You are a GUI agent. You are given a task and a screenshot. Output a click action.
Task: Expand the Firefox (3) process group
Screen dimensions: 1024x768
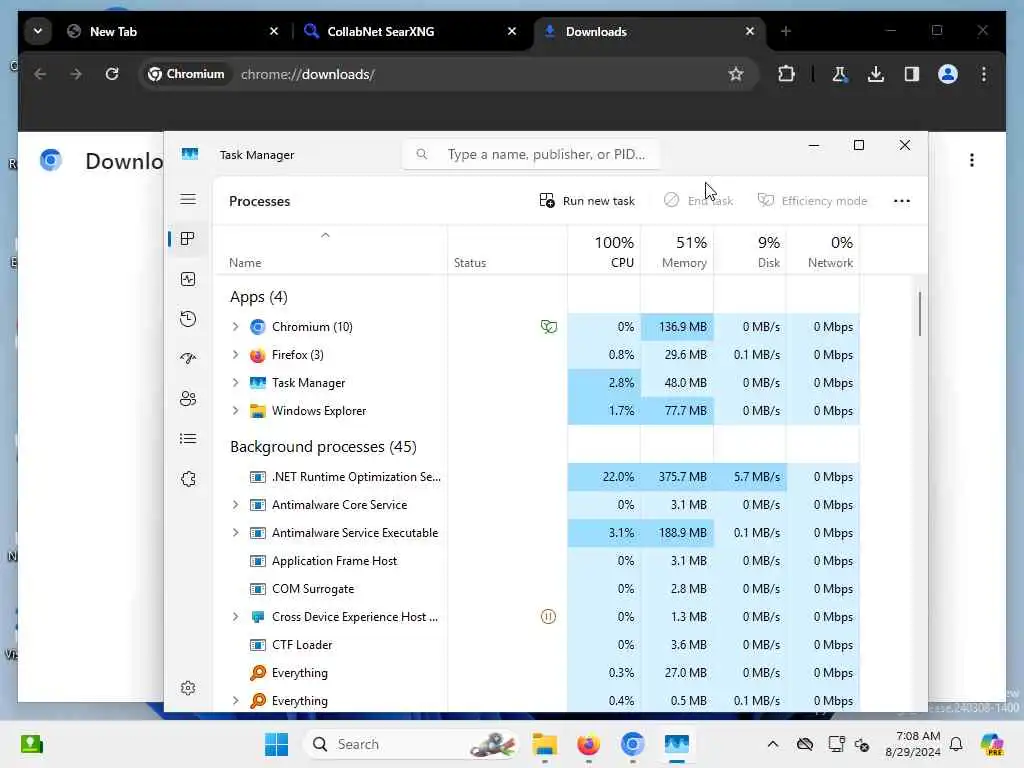236,355
